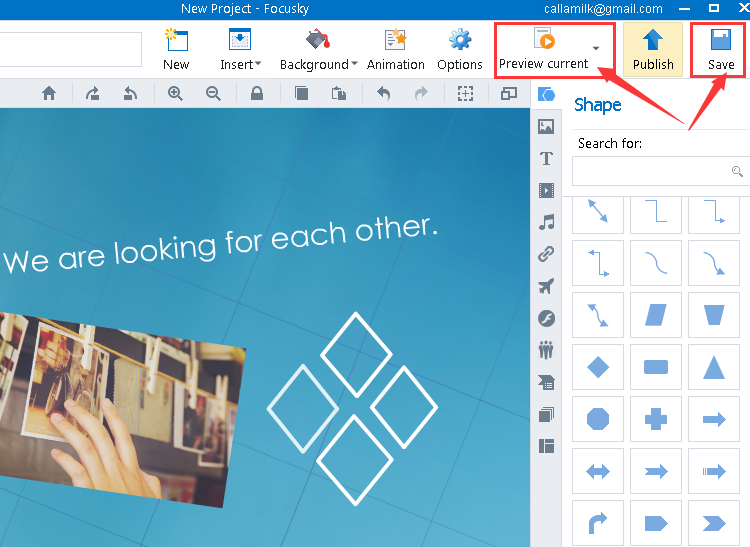Click the Paste icon
This screenshot has width=750, height=547.
[339, 93]
